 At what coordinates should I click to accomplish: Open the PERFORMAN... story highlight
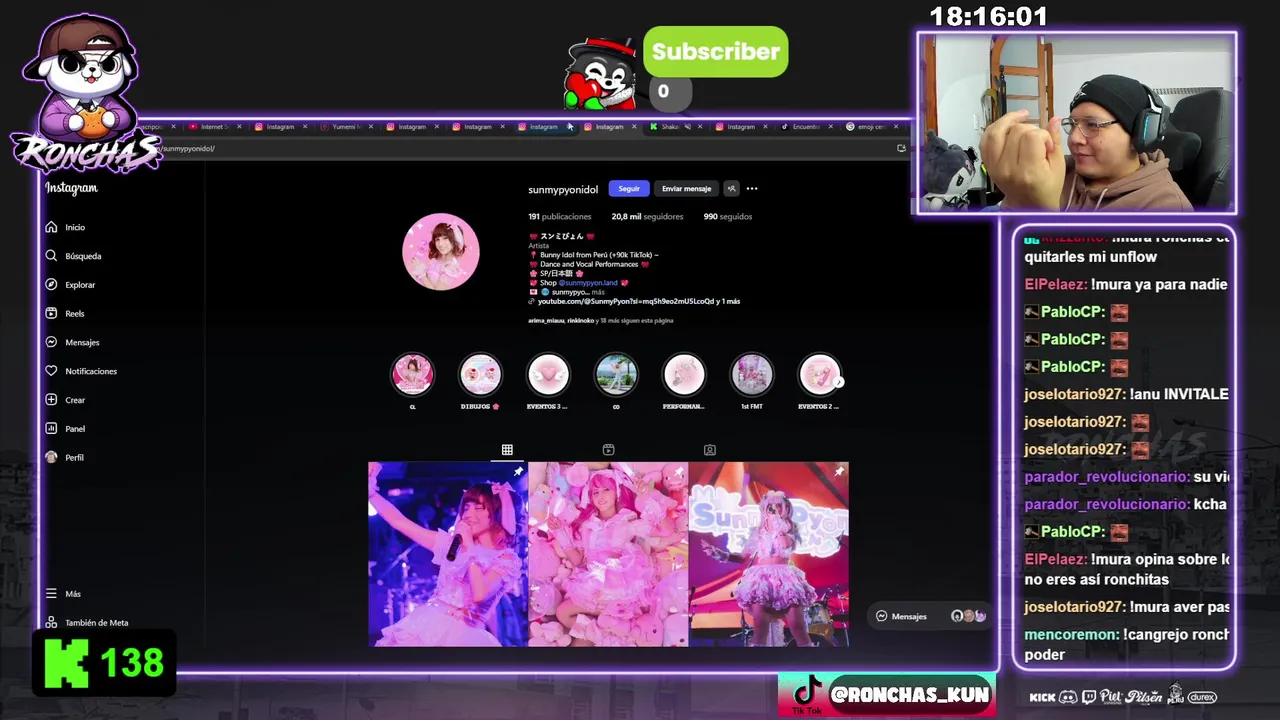(x=684, y=375)
